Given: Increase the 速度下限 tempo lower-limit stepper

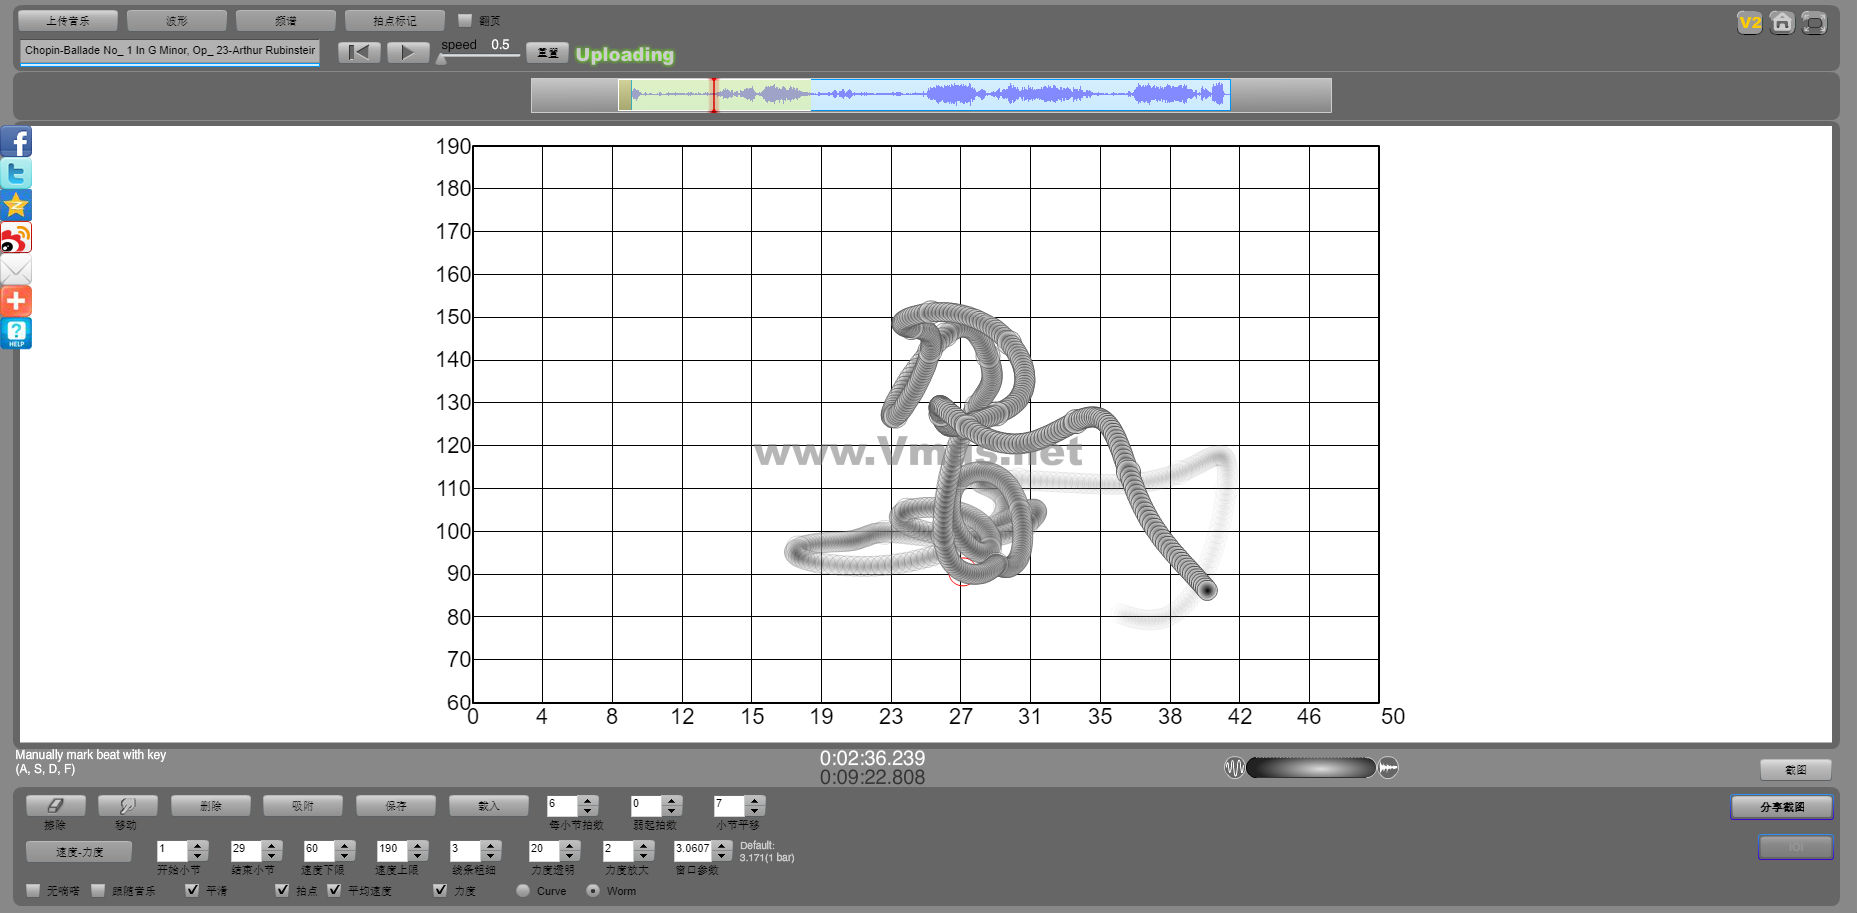Looking at the screenshot, I should [x=345, y=845].
